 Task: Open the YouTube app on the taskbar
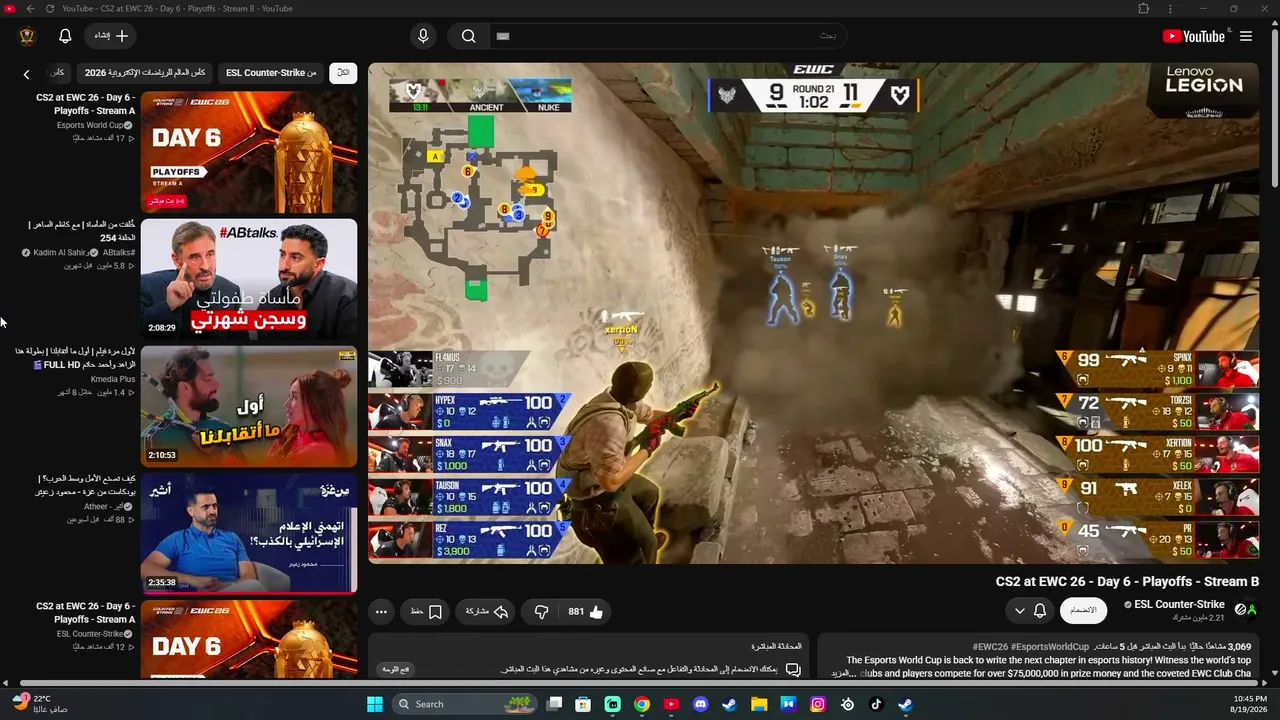pos(671,704)
